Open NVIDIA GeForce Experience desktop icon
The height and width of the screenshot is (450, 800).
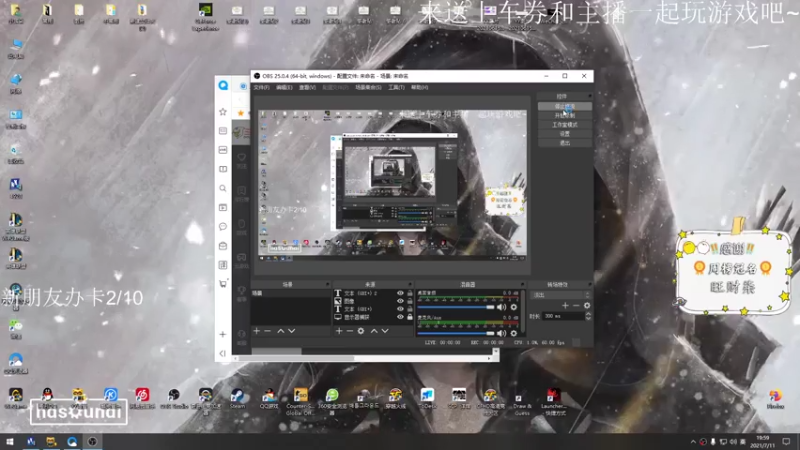click(x=206, y=16)
